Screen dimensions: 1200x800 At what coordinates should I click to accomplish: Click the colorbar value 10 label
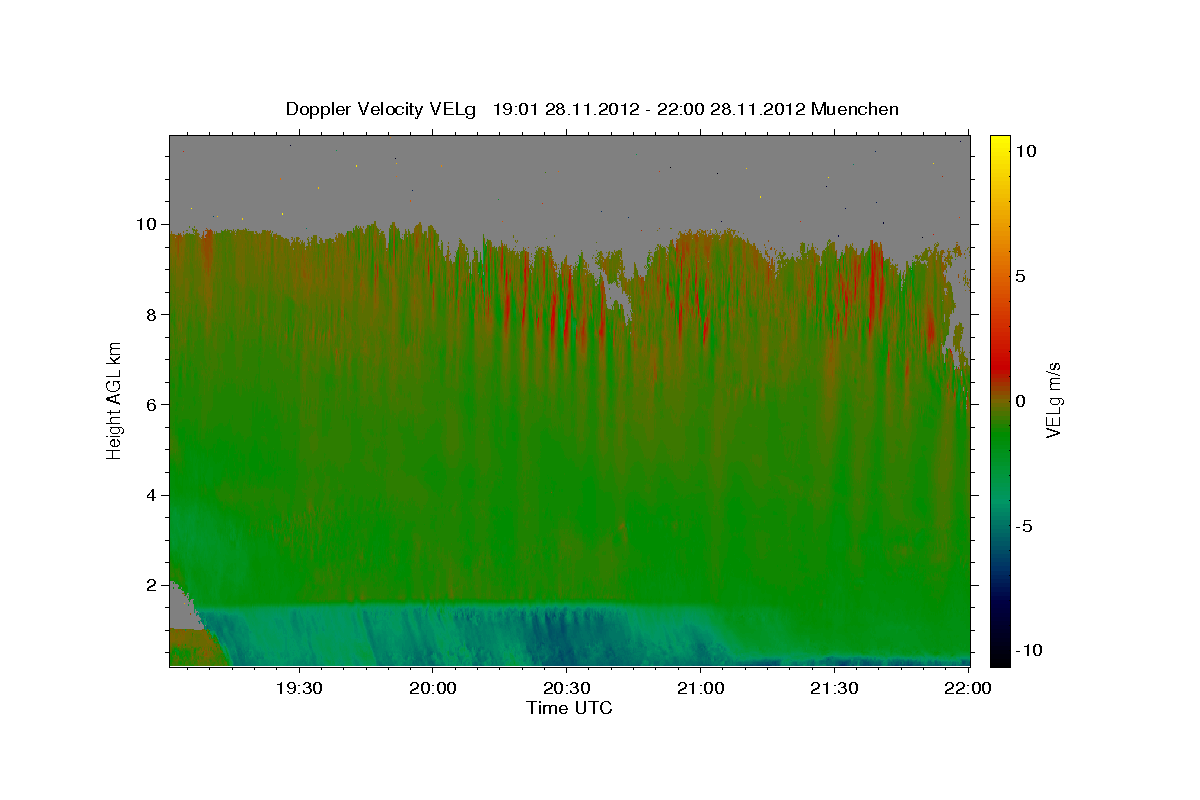[x=1025, y=150]
